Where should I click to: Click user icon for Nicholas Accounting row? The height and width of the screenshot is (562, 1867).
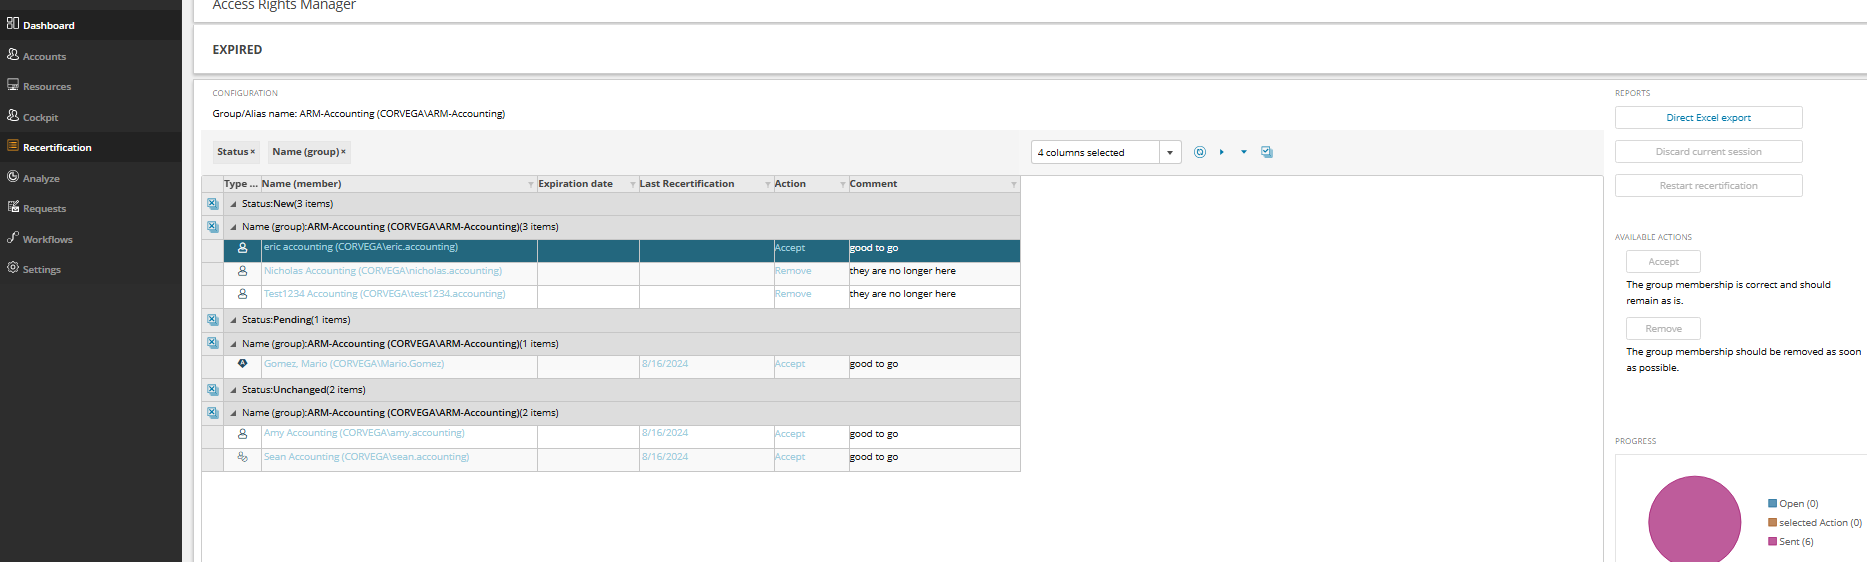(242, 271)
